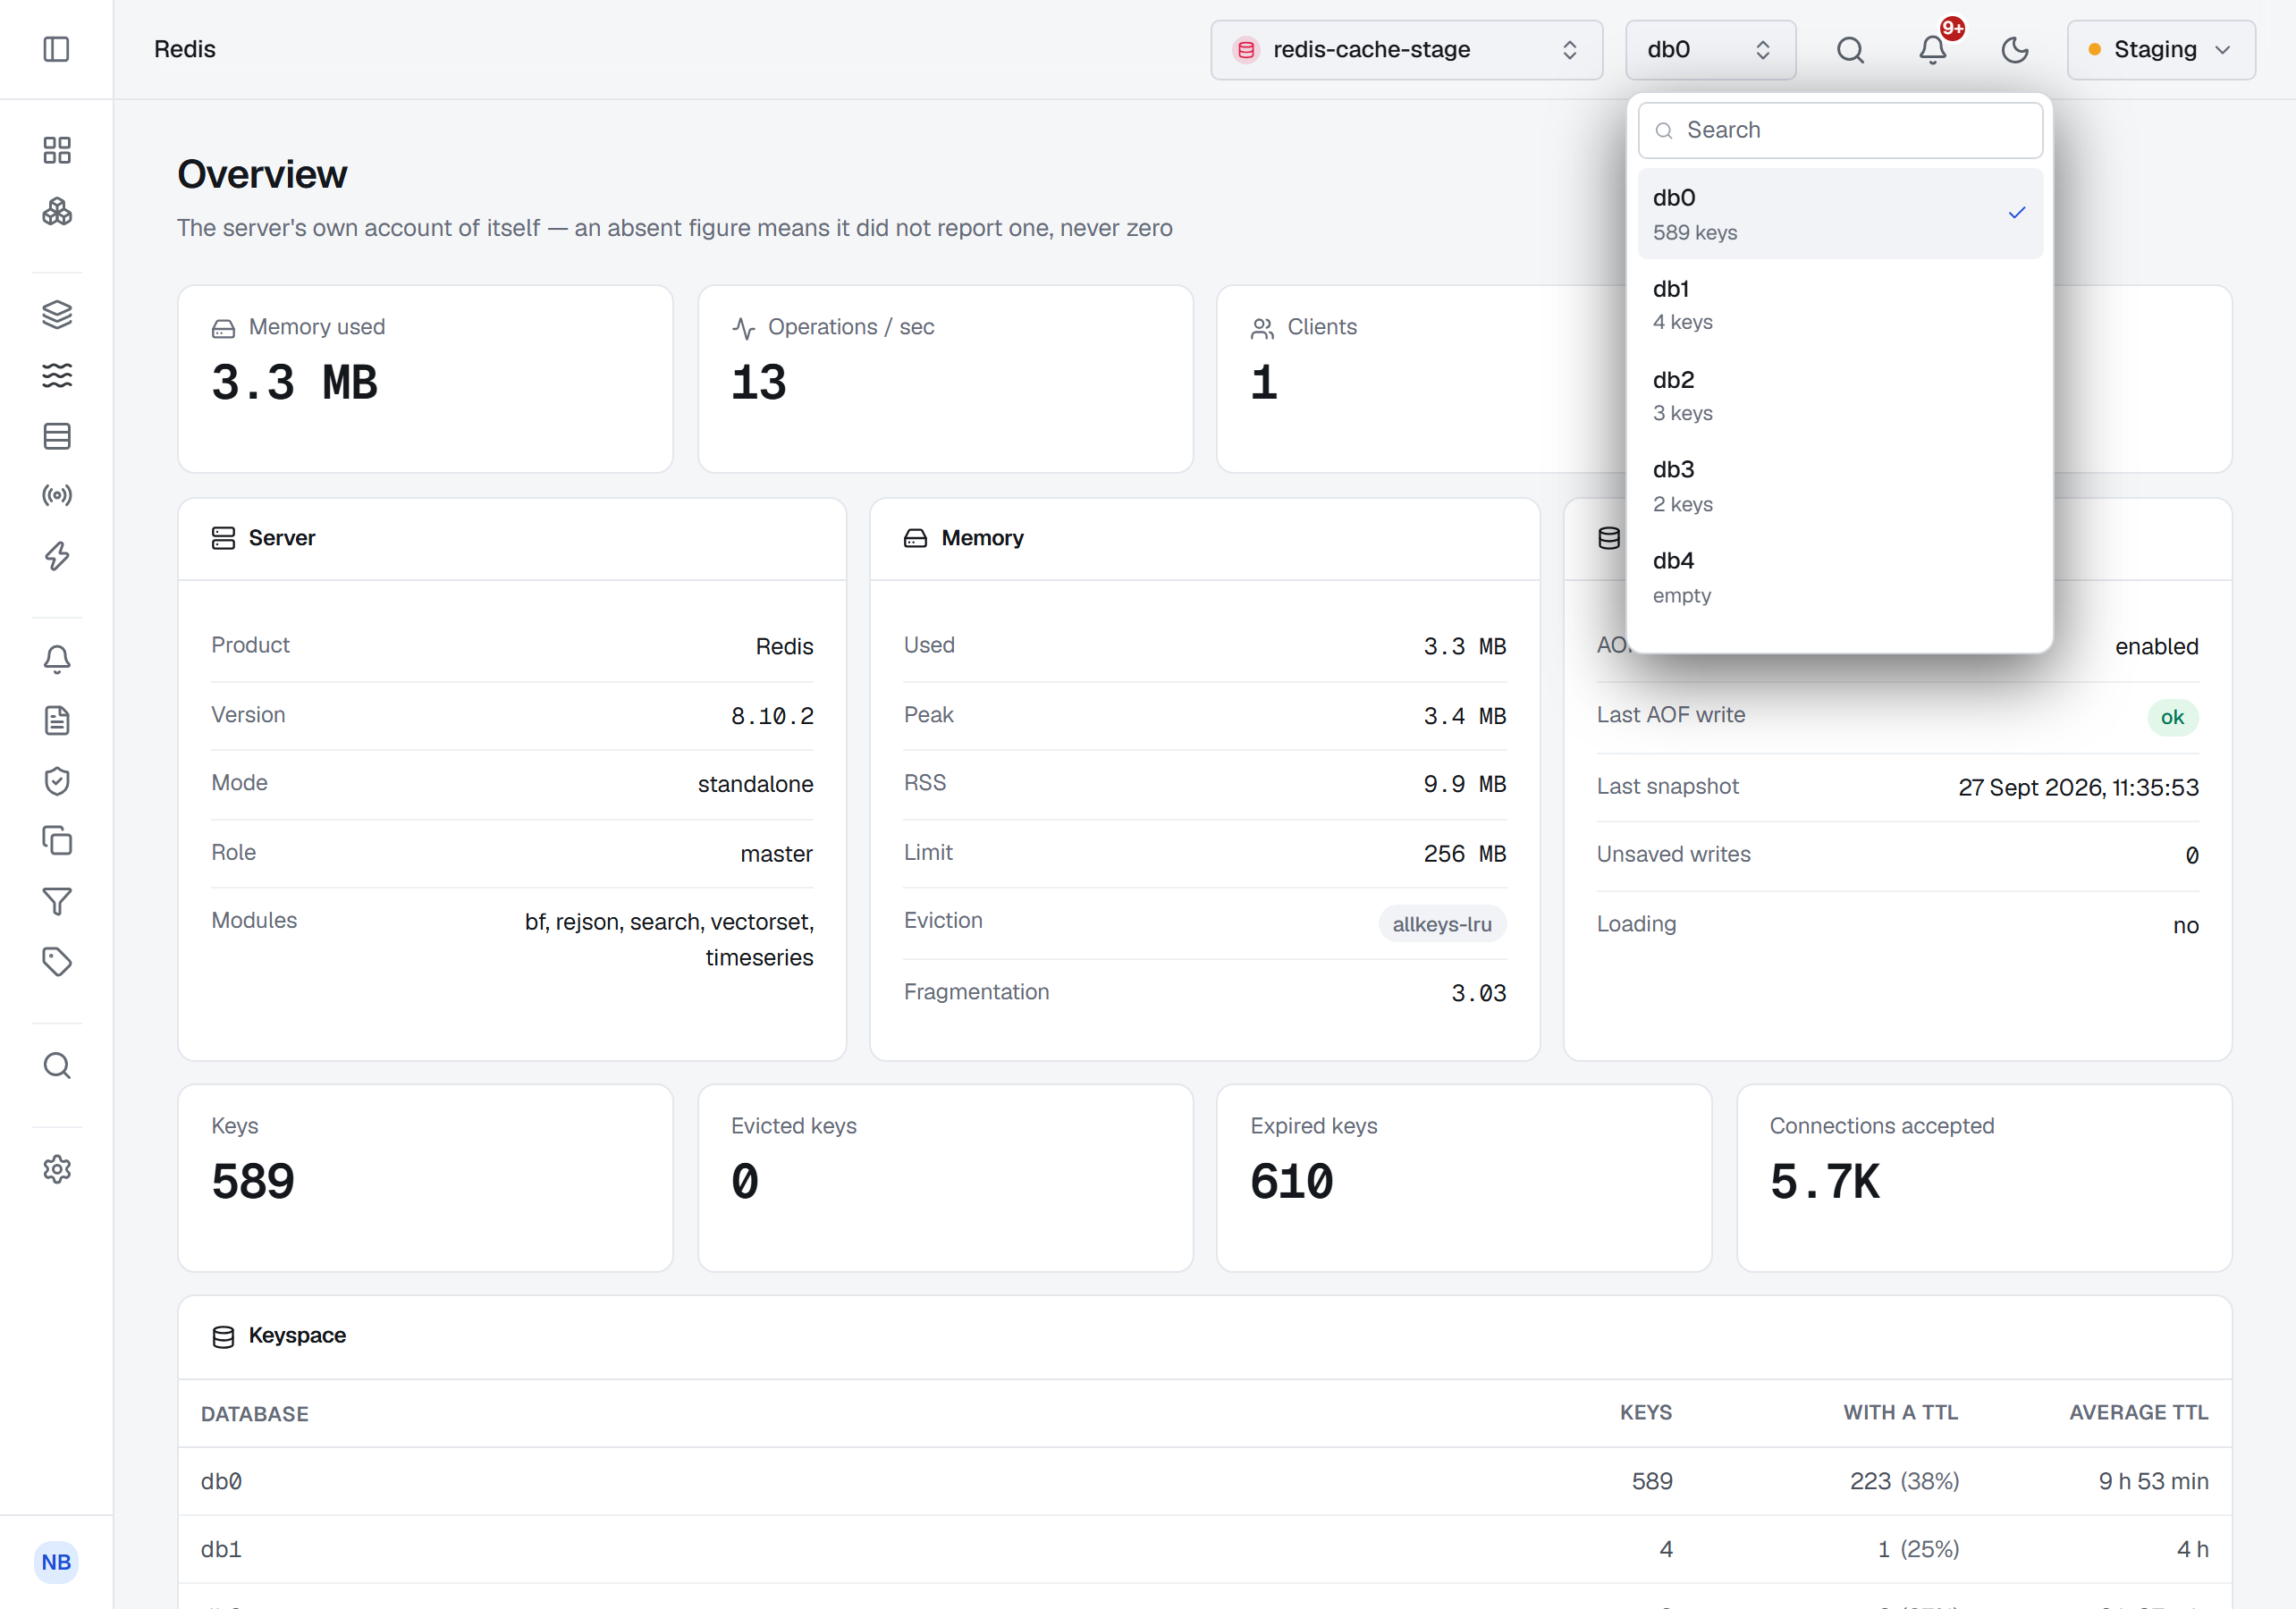Click the WITH A TTL column header
The image size is (2296, 1609).
tap(1900, 1413)
